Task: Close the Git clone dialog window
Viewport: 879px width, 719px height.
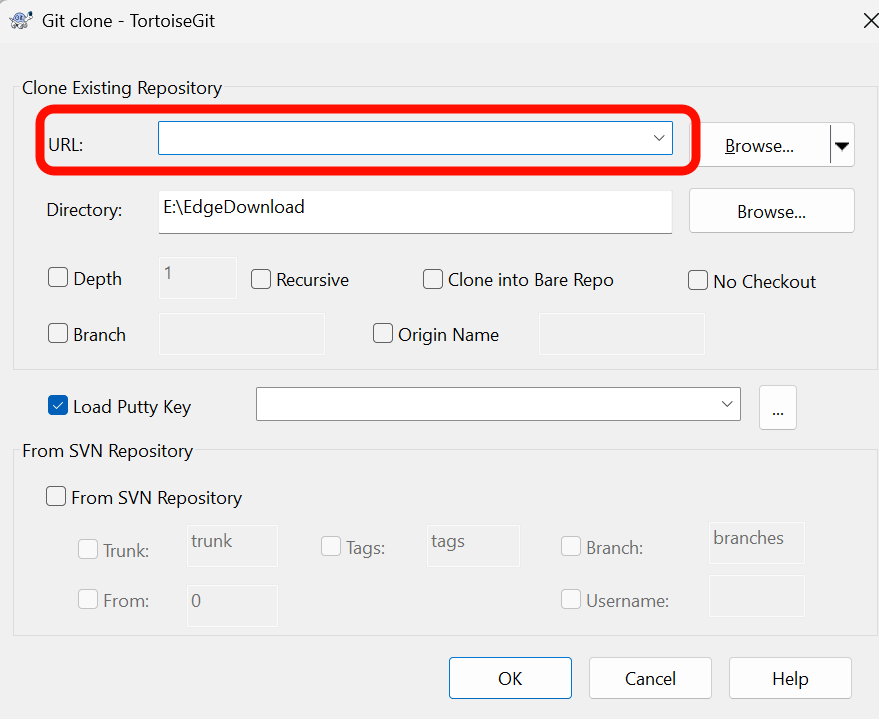Action: click(870, 21)
